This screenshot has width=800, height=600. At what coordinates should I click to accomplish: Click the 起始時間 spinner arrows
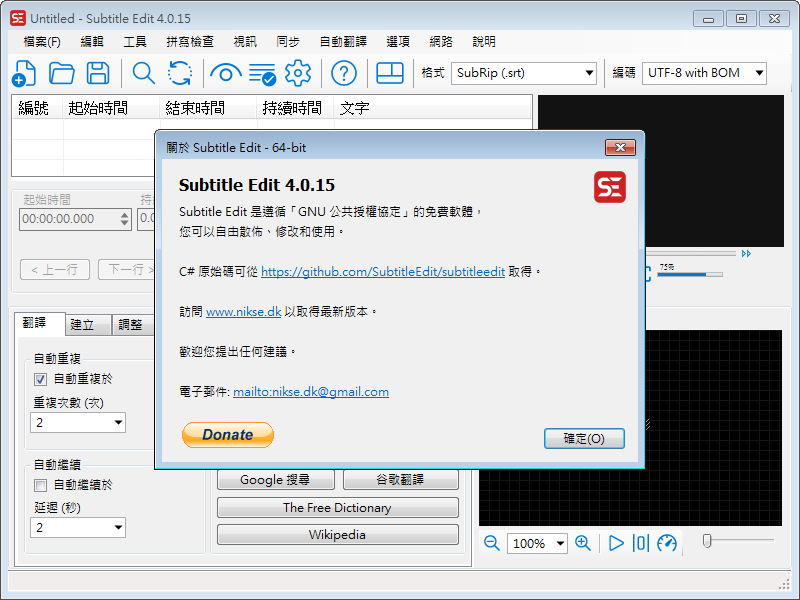tap(124, 219)
